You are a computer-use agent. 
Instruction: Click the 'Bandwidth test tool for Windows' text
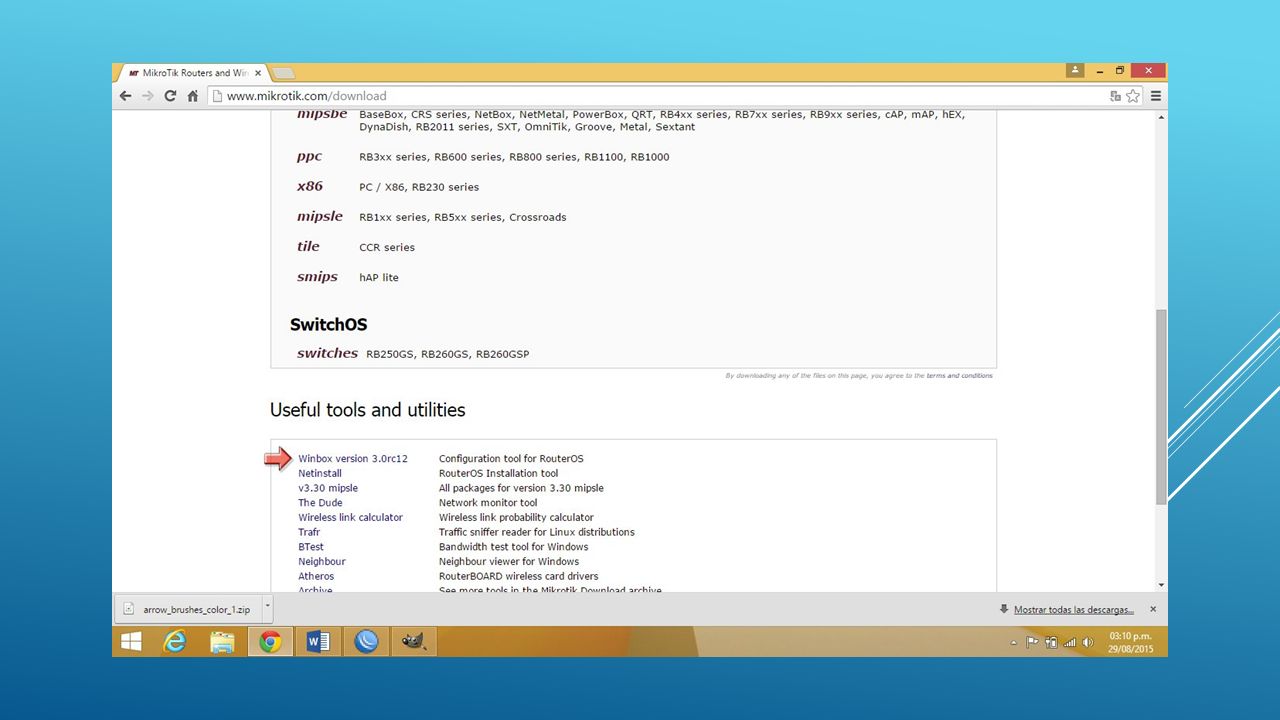coord(513,547)
